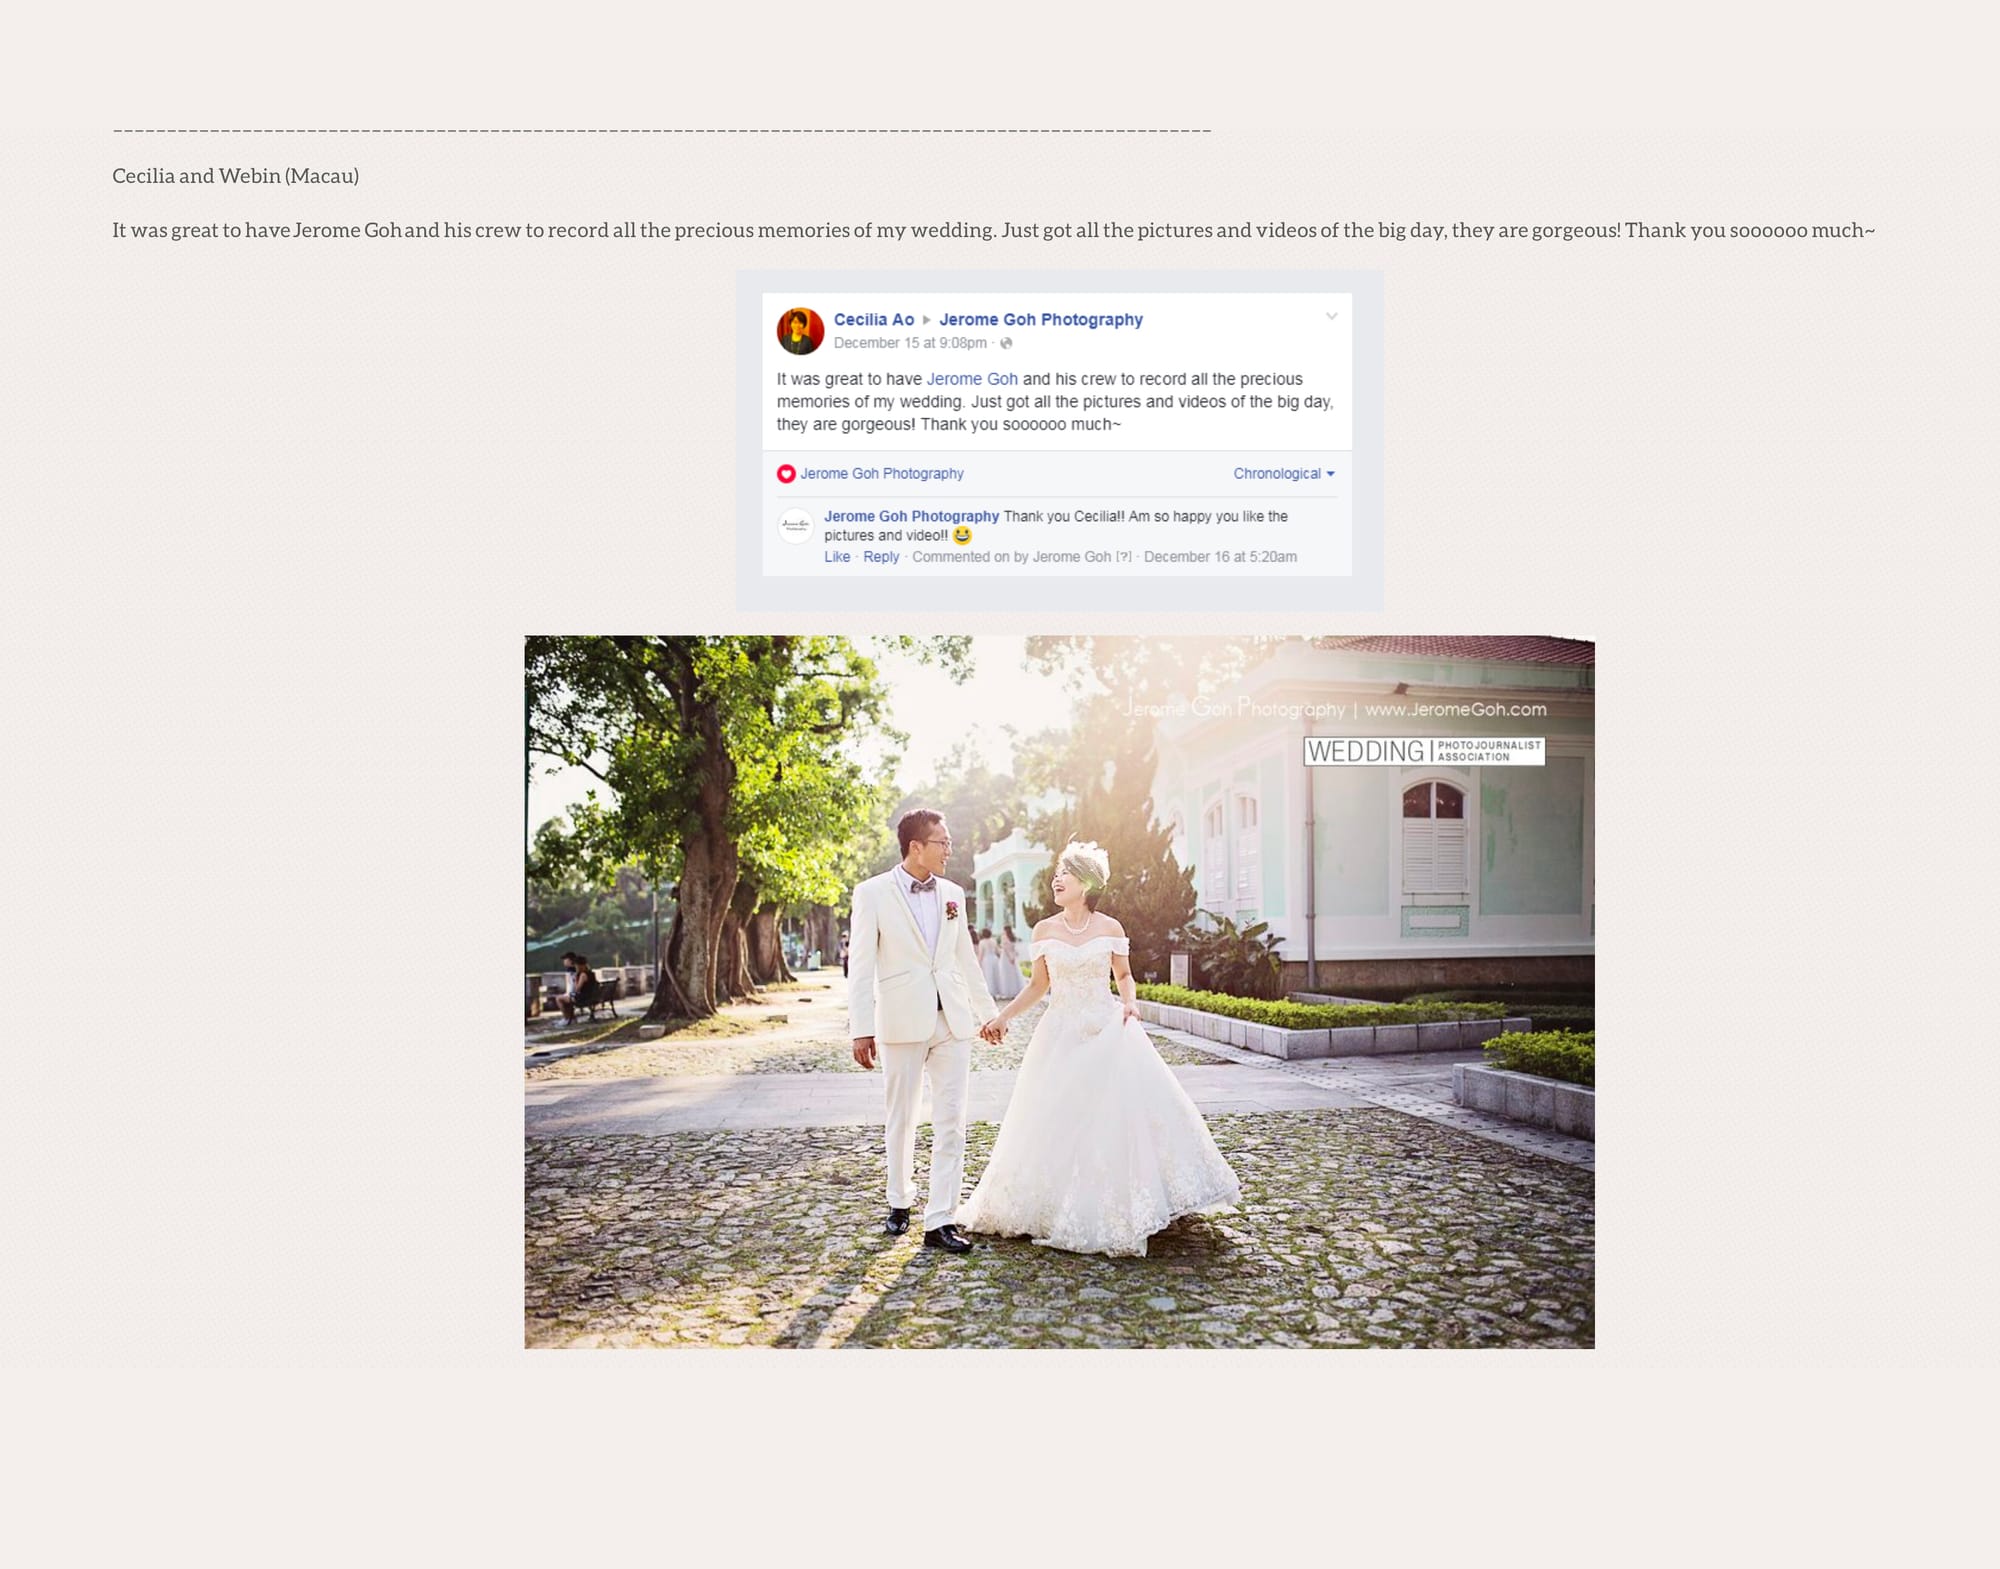The image size is (2000, 1569).
Task: Open the post options chevron
Action: pyautogui.click(x=1331, y=316)
